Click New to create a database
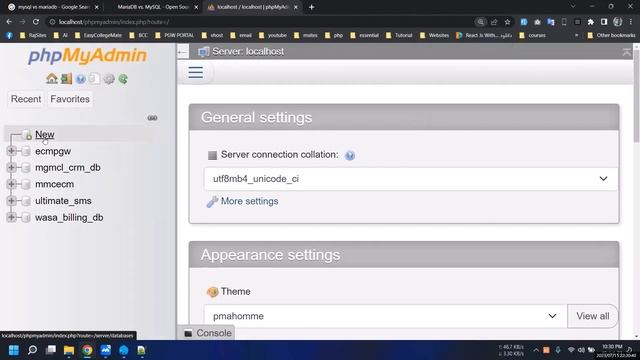This screenshot has height=360, width=640. tap(44, 134)
